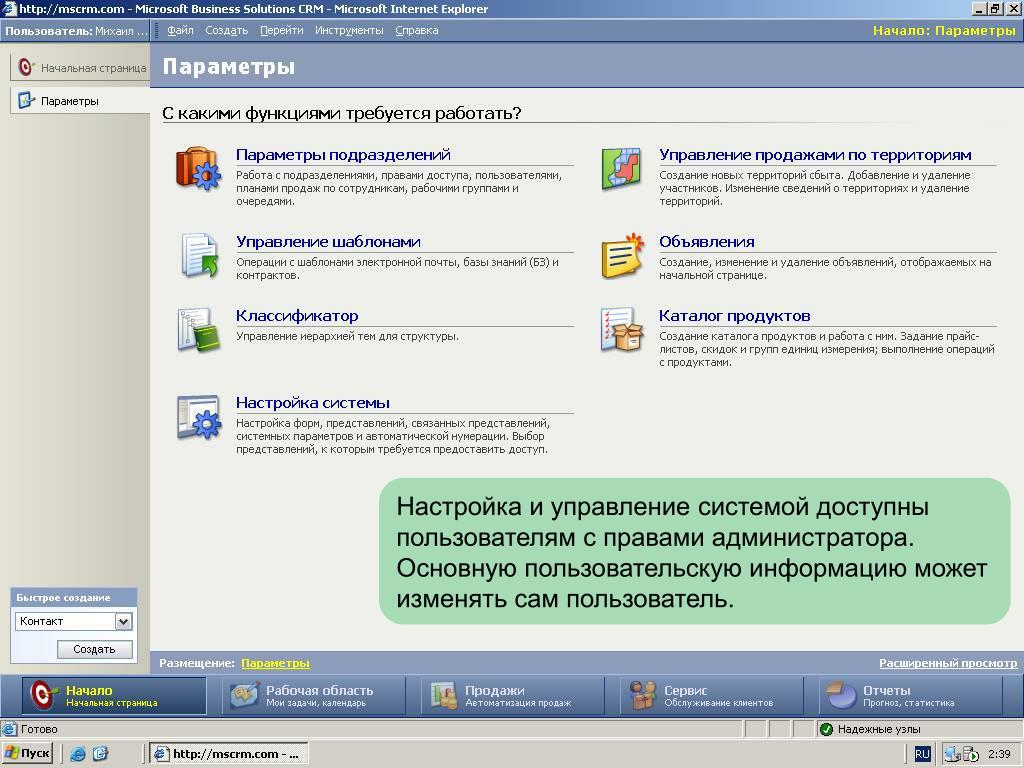Click the Сервис people icon
The image size is (1024, 768).
[x=643, y=696]
